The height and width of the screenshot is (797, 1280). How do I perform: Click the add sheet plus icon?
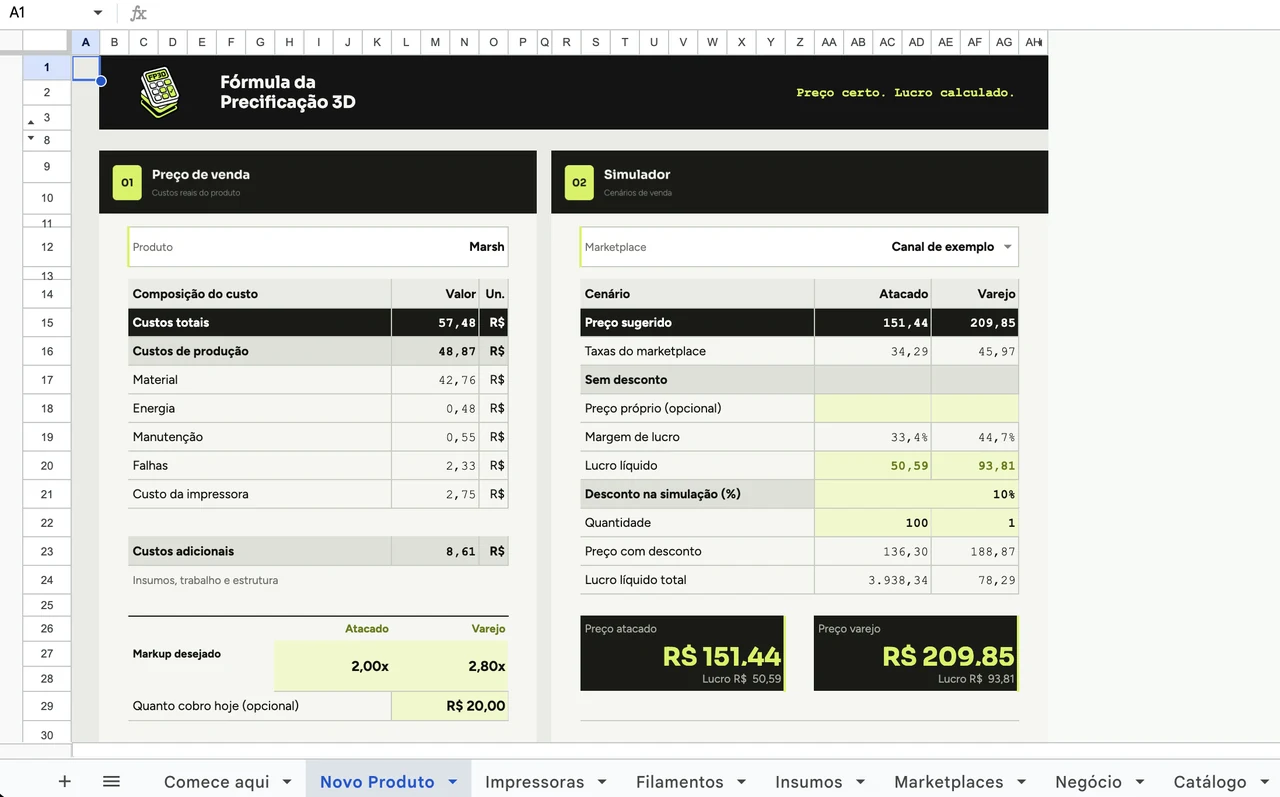pyautogui.click(x=64, y=781)
